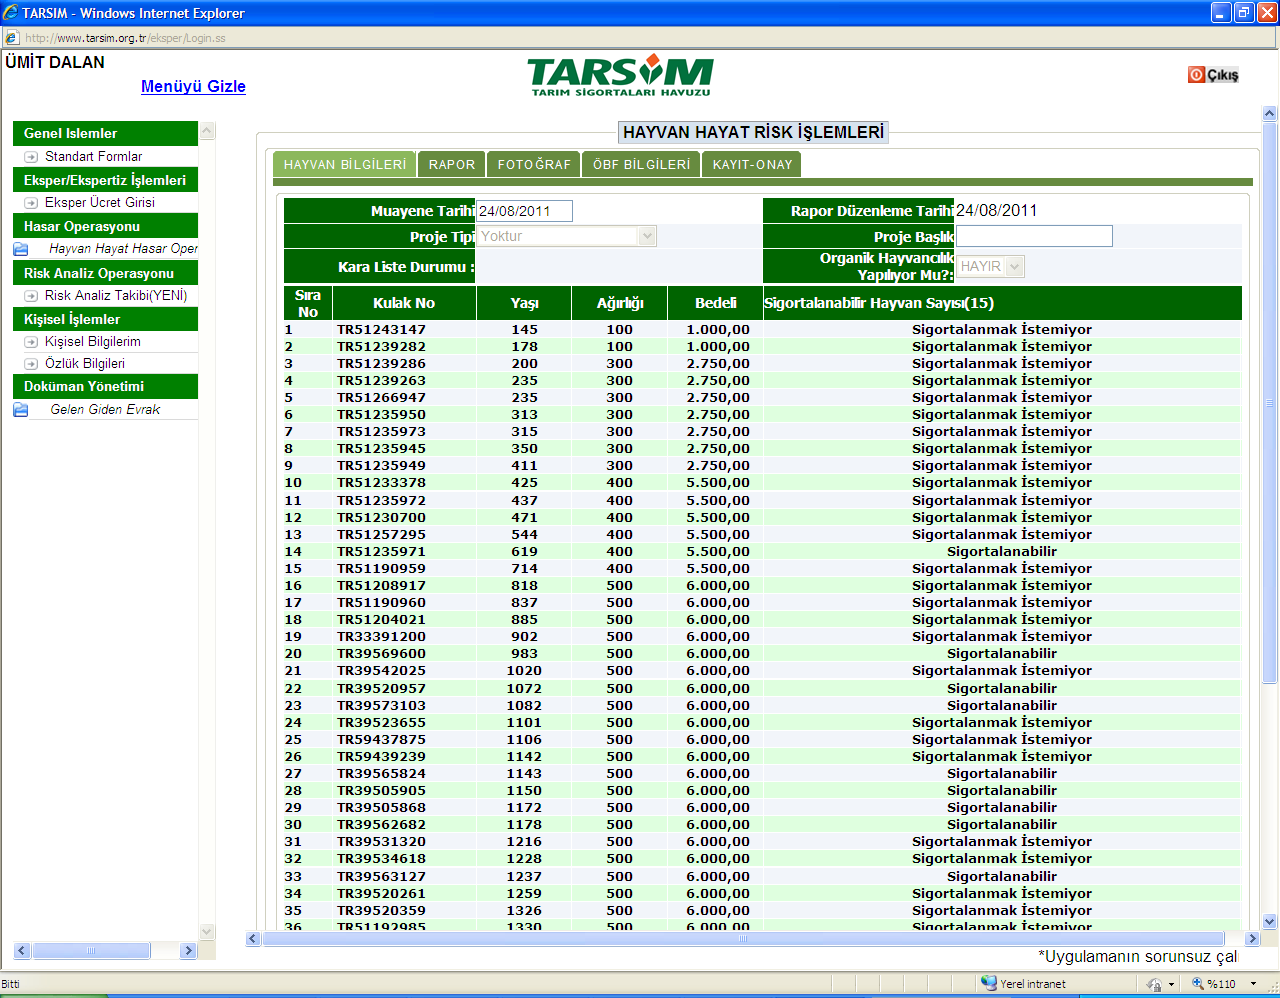The image size is (1280, 998).
Task: Click main page scroll up arrow
Action: tap(1270, 113)
